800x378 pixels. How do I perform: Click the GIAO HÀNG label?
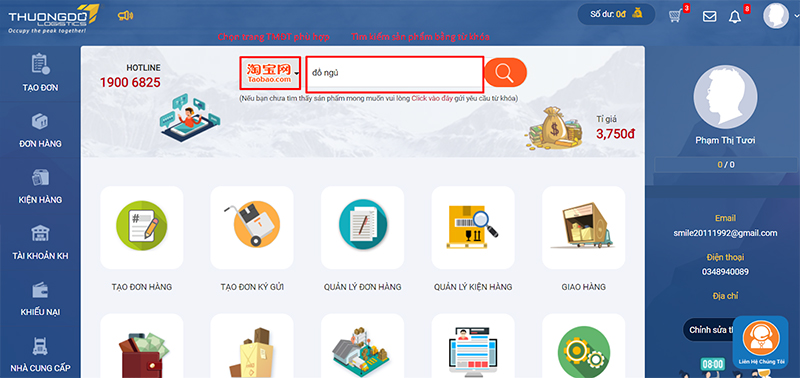[x=584, y=287]
